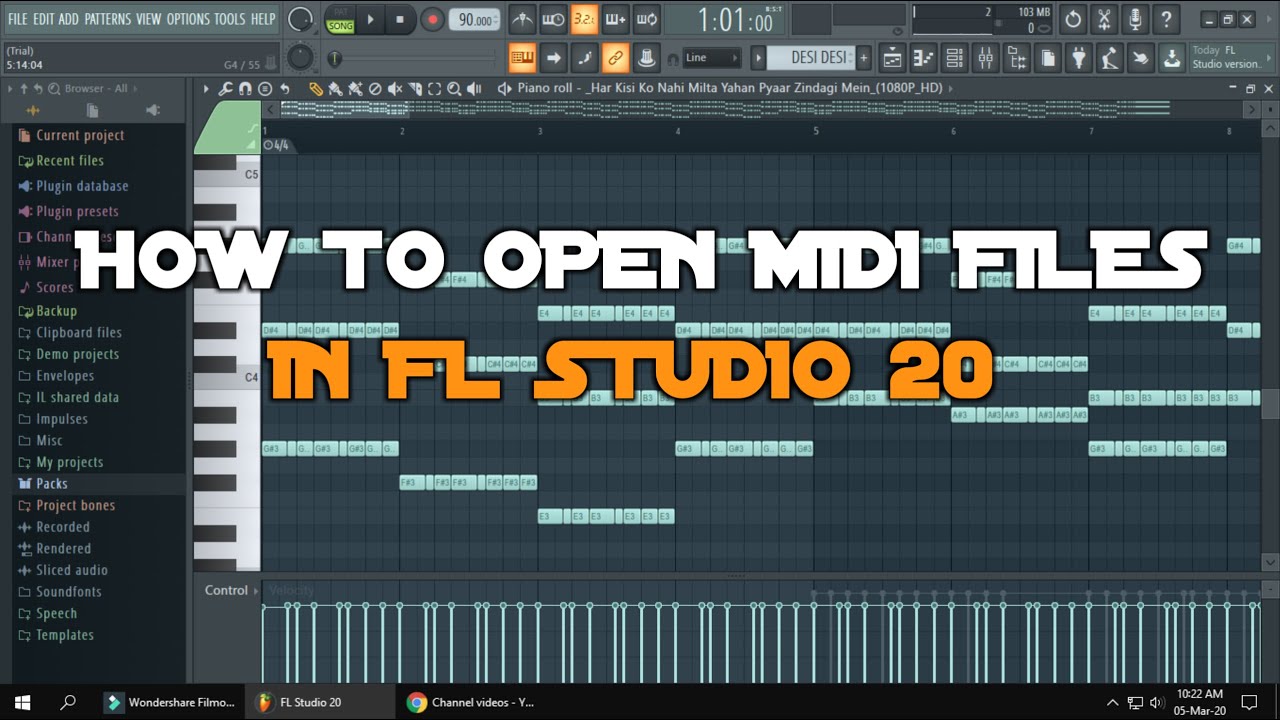1280x720 pixels.
Task: Open the Piano roll view from the toolbar
Action: pos(923,58)
